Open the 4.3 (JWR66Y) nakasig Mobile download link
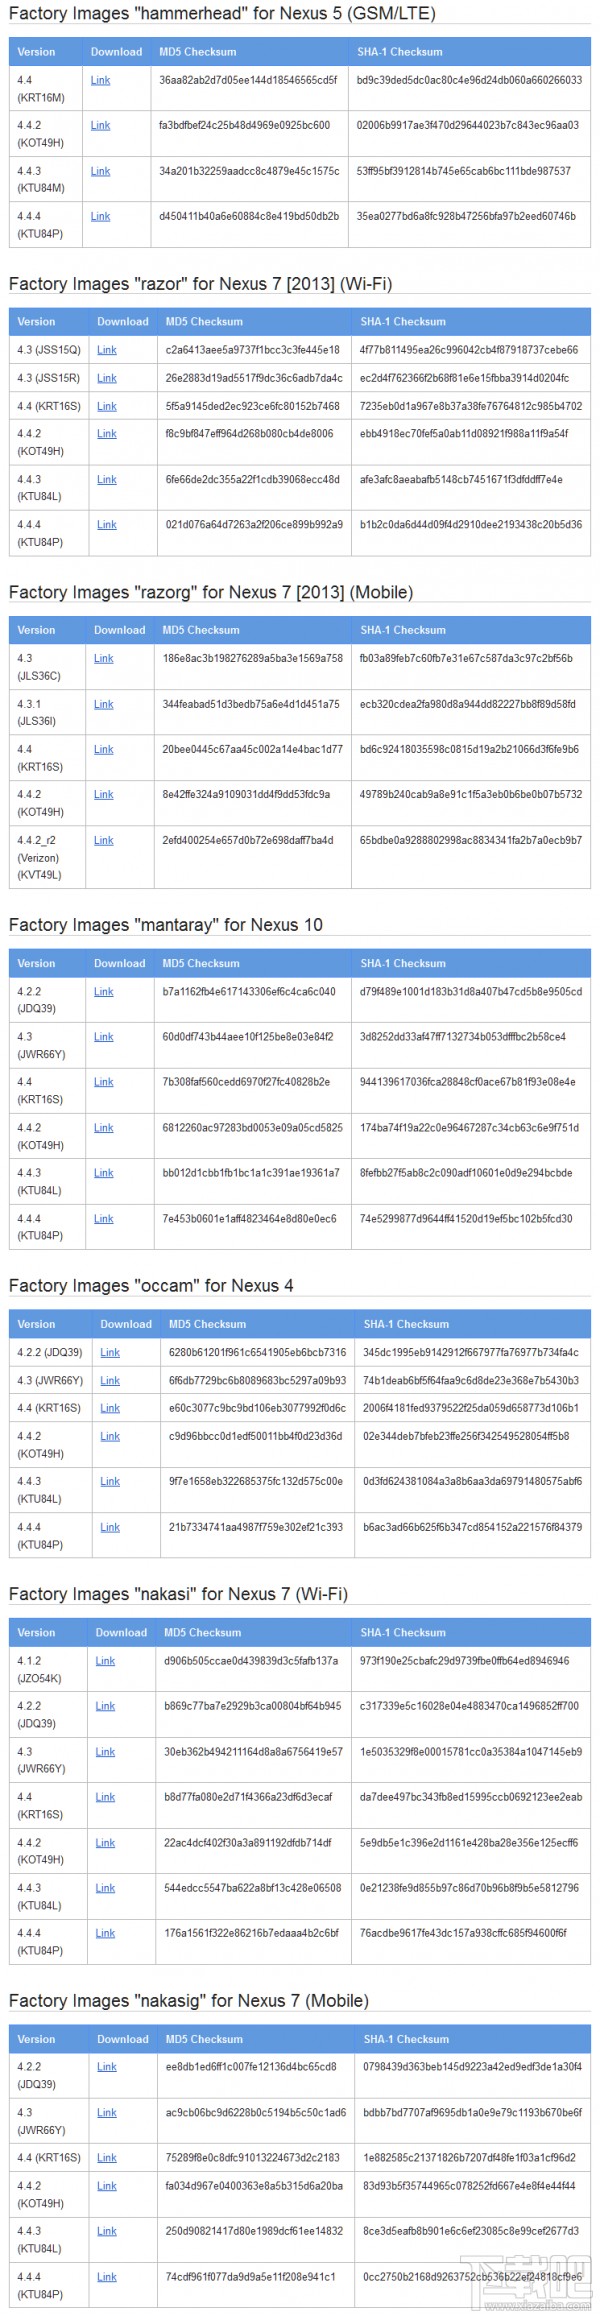600x2316 pixels. click(107, 2112)
